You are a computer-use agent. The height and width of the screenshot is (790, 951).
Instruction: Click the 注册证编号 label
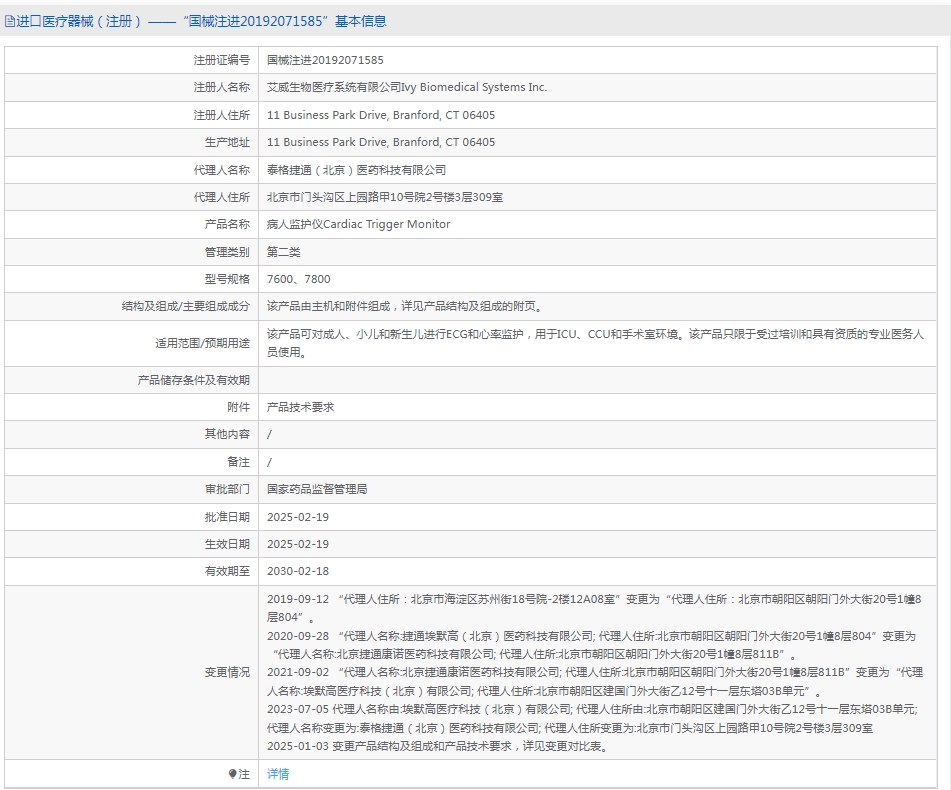point(221,60)
